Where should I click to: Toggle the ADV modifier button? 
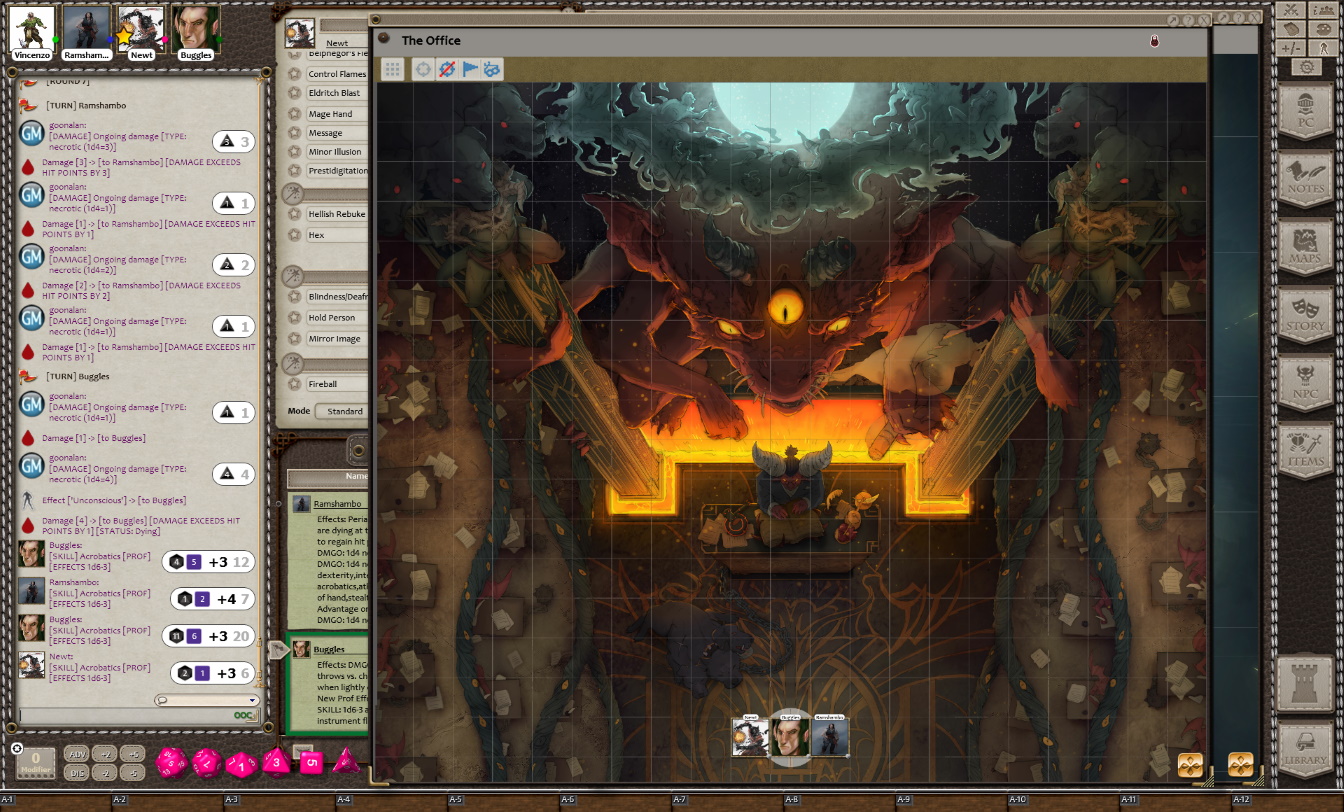[76, 754]
